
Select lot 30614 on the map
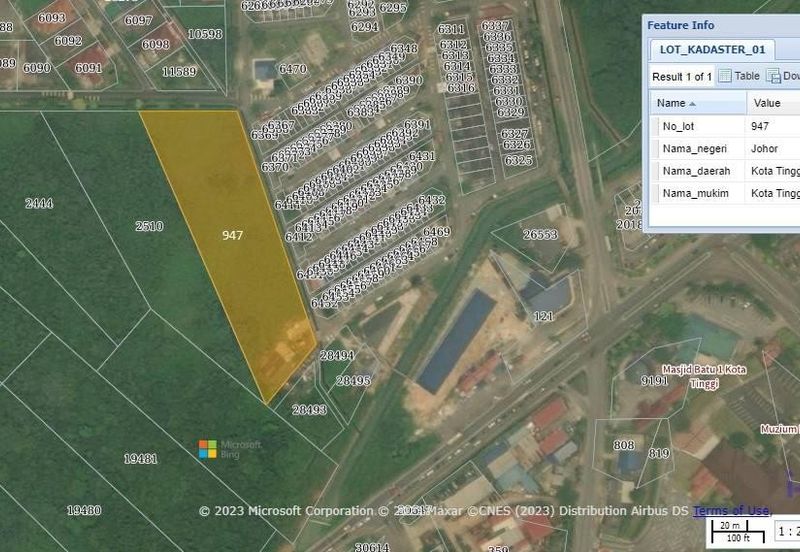372,547
